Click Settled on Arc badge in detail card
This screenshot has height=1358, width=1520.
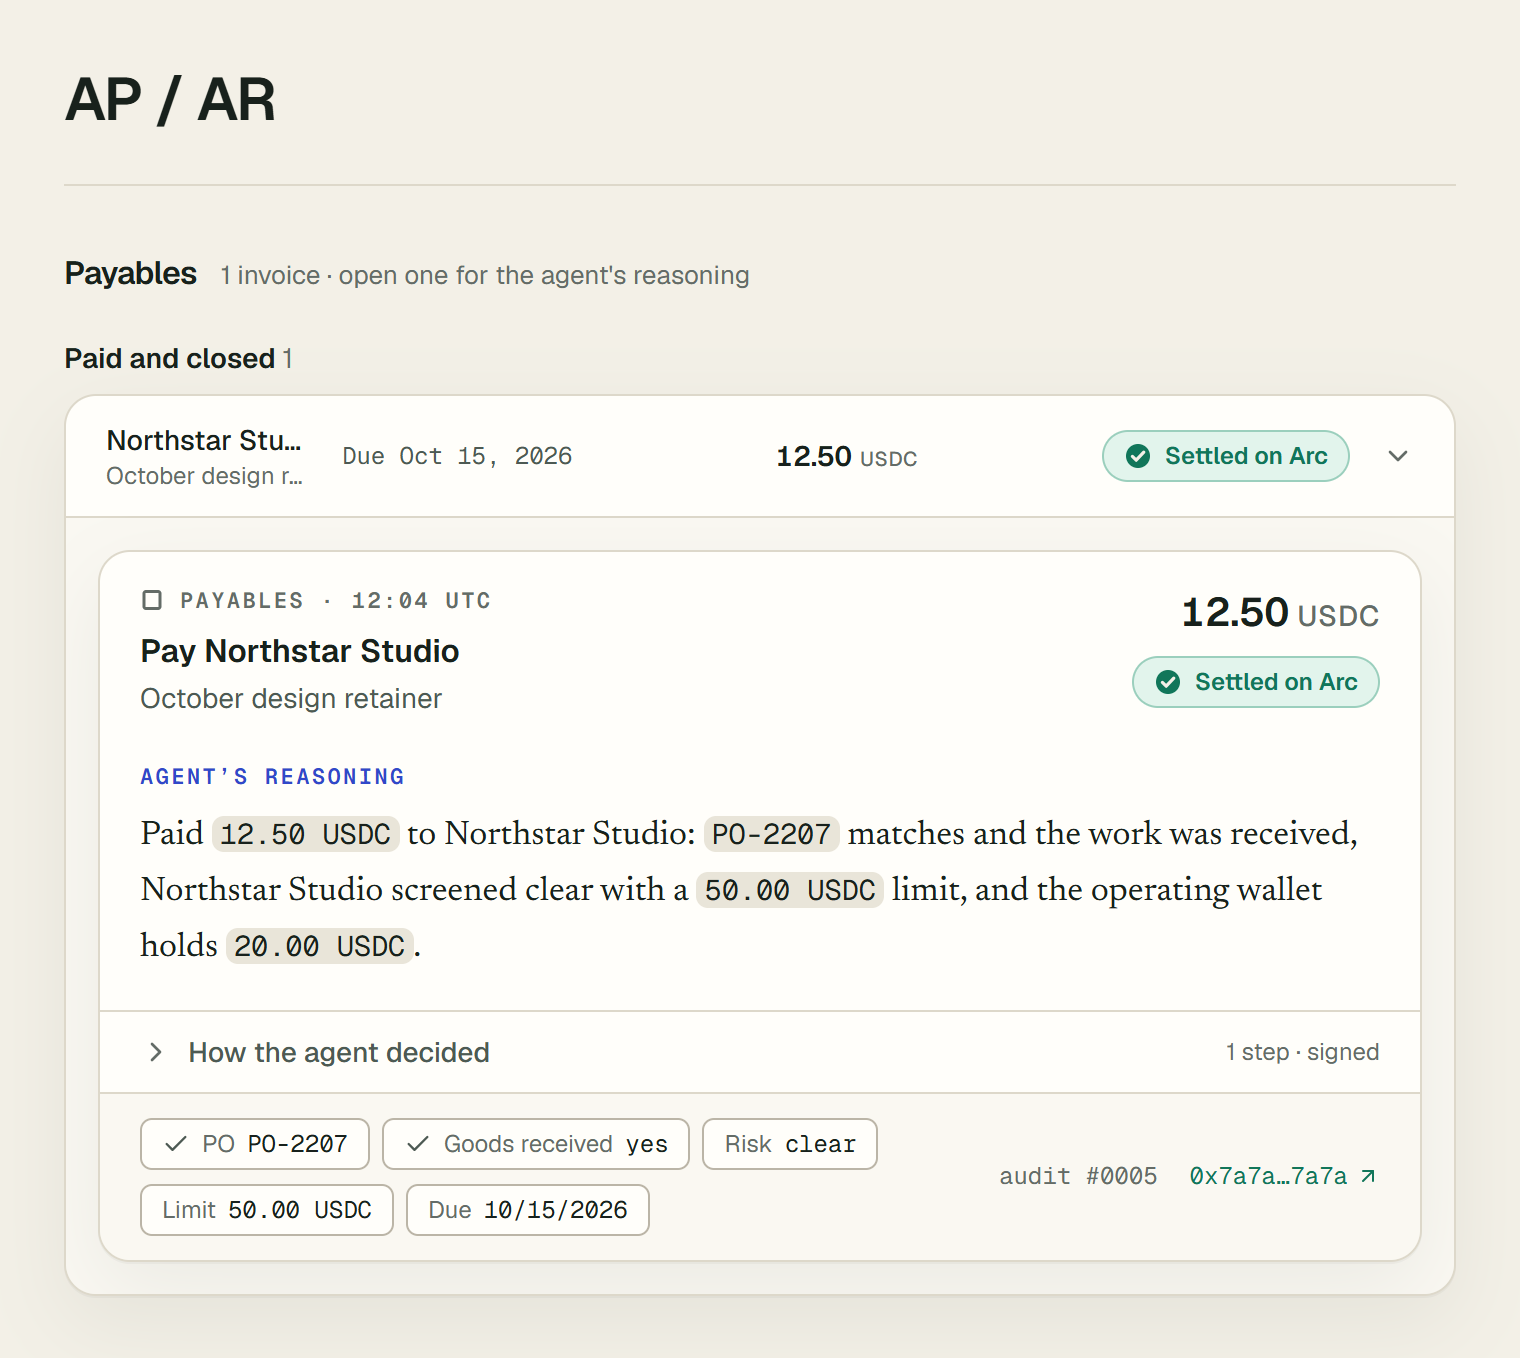point(1256,682)
